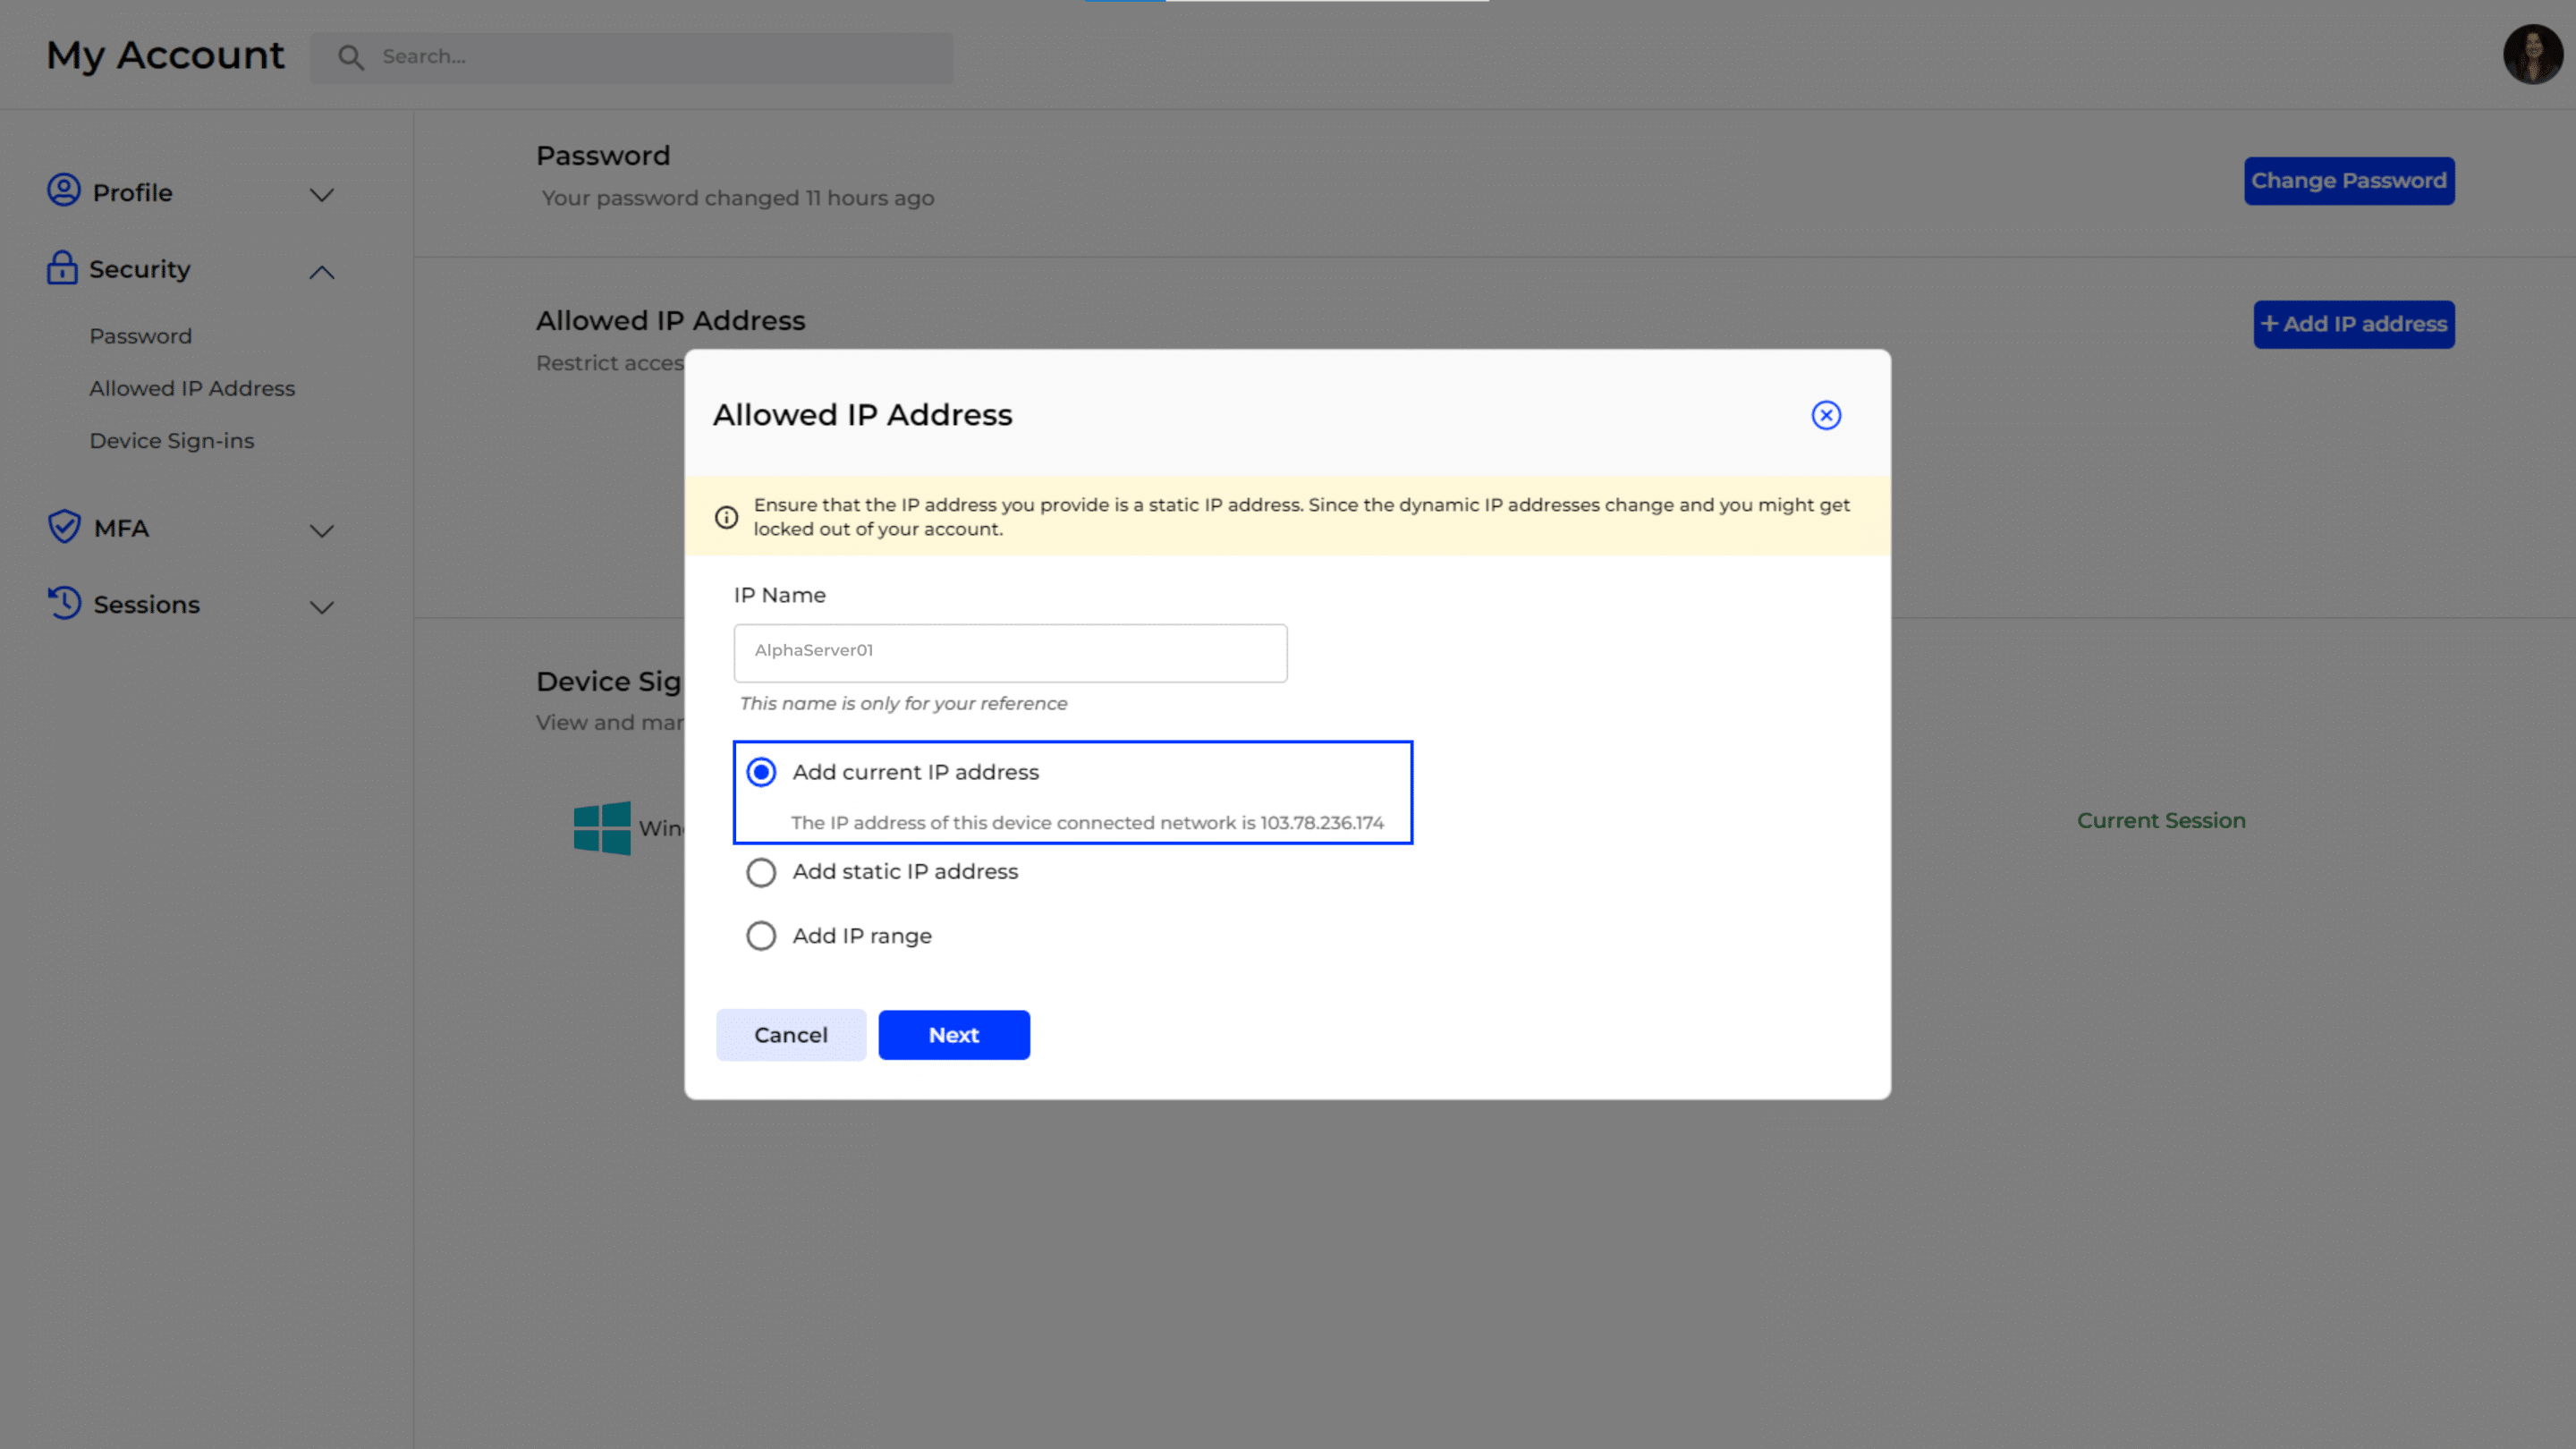
Task: Click 'This name is only for your reference'
Action: (904, 704)
